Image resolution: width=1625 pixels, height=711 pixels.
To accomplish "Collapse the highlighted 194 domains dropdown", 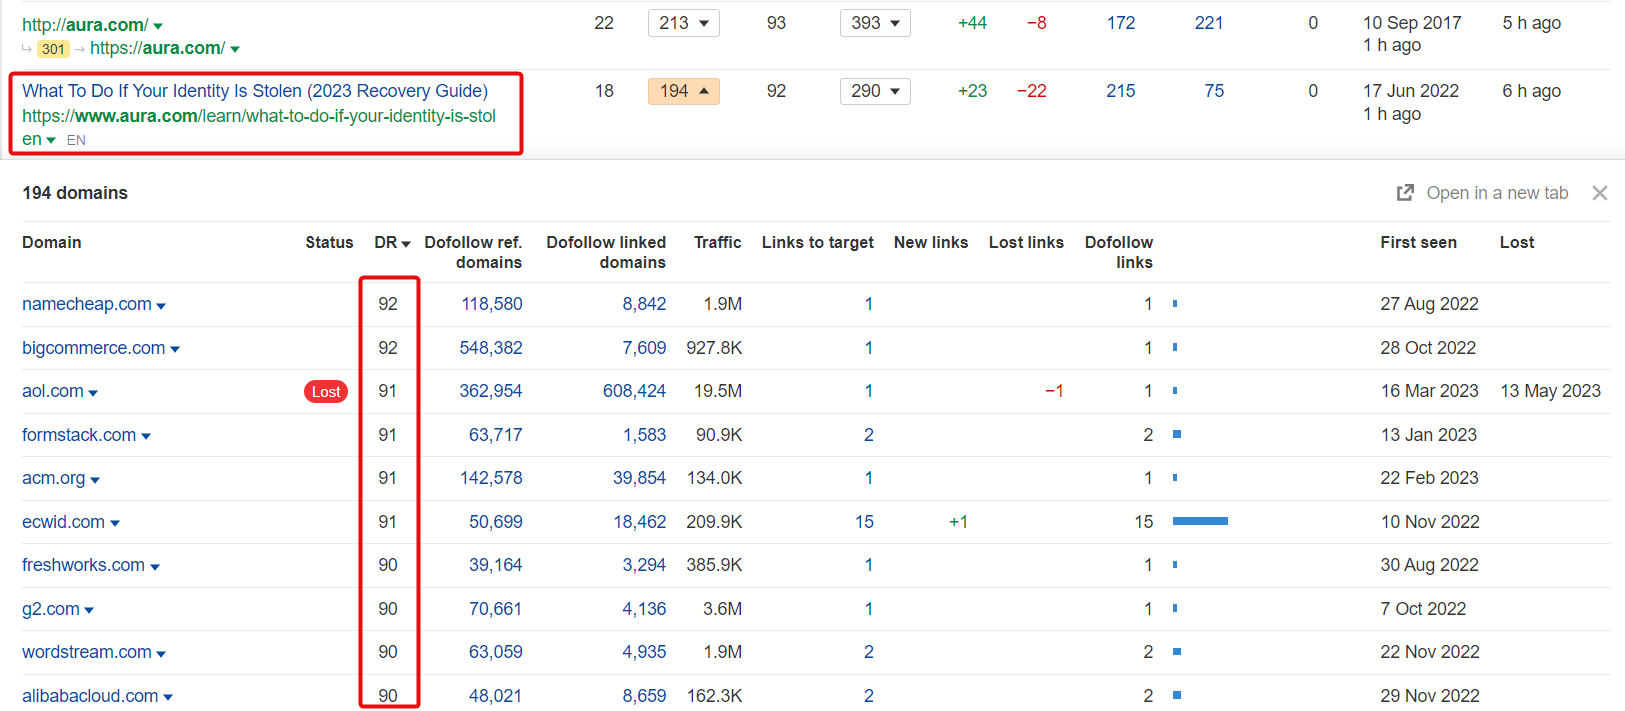I will click(x=684, y=91).
